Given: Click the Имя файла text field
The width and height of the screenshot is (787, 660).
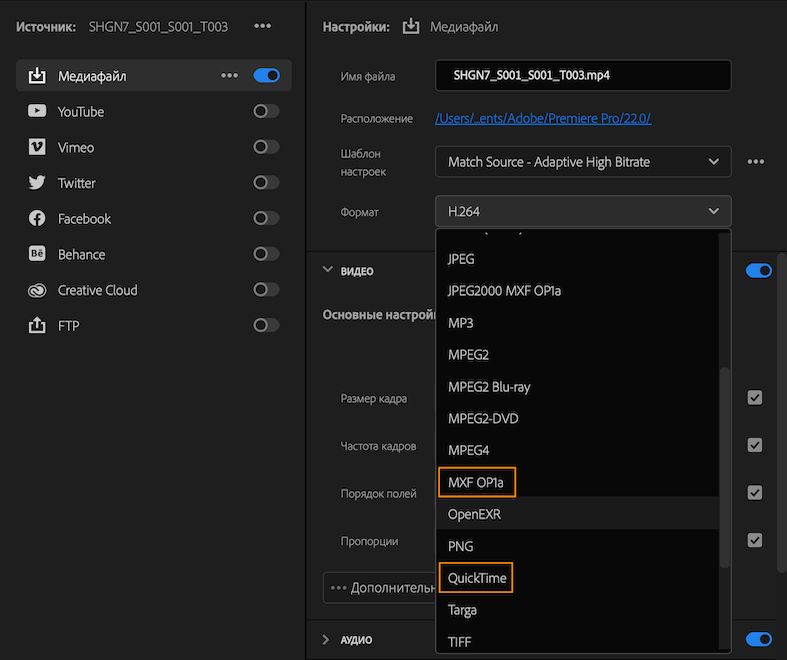Looking at the screenshot, I should pyautogui.click(x=583, y=75).
